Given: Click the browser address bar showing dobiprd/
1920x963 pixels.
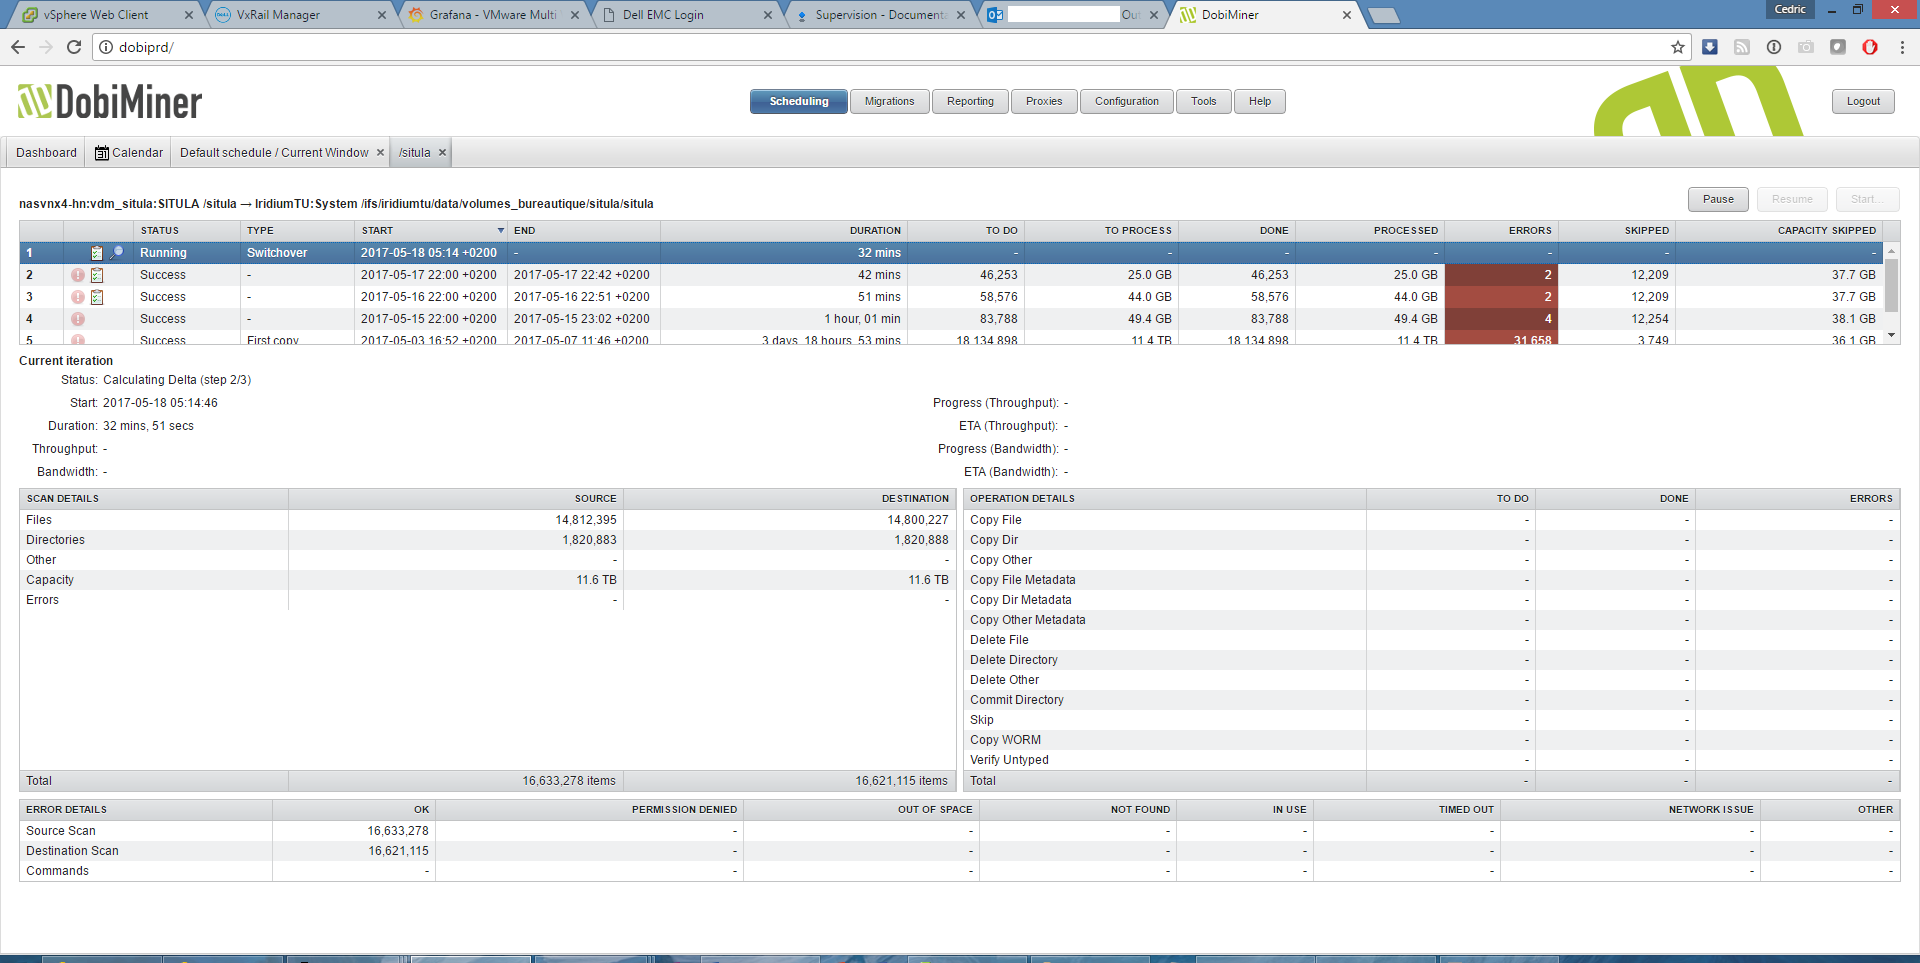Looking at the screenshot, I should tap(880, 47).
